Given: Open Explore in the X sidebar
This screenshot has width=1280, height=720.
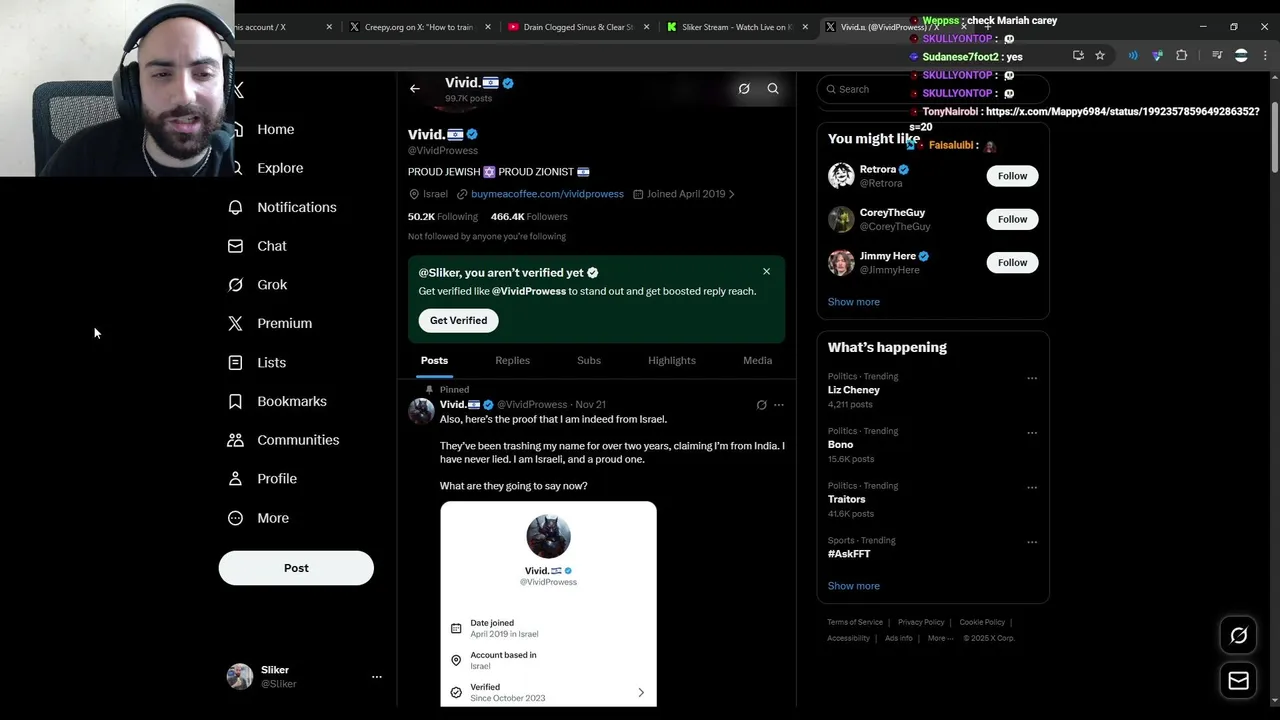Looking at the screenshot, I should 279,168.
